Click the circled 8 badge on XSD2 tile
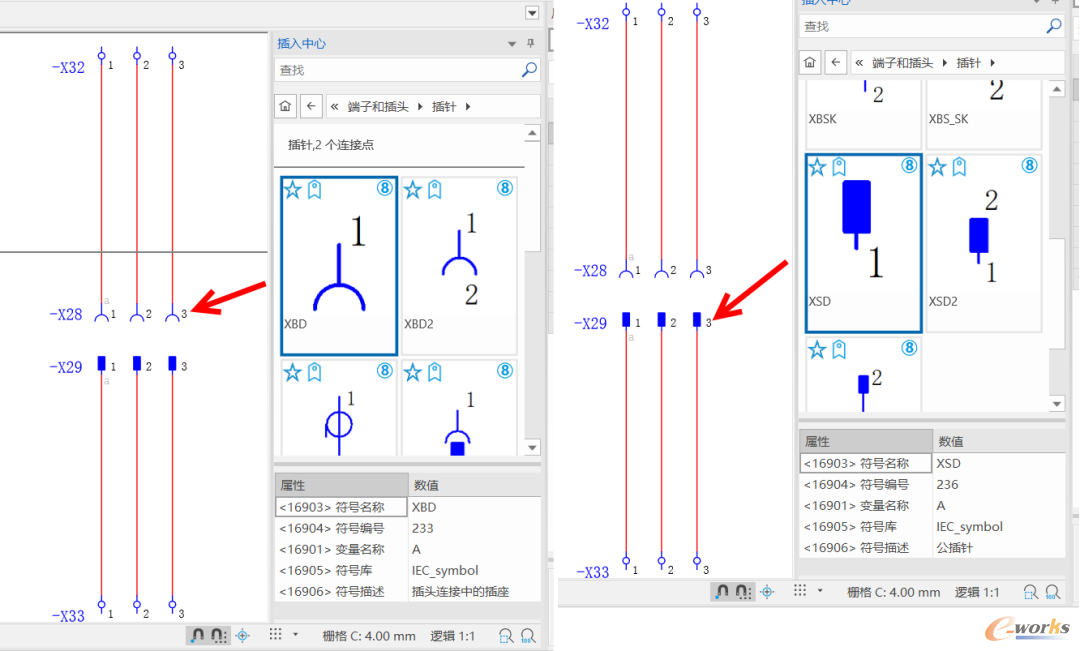Viewport: 1080px width, 651px height. [1030, 165]
